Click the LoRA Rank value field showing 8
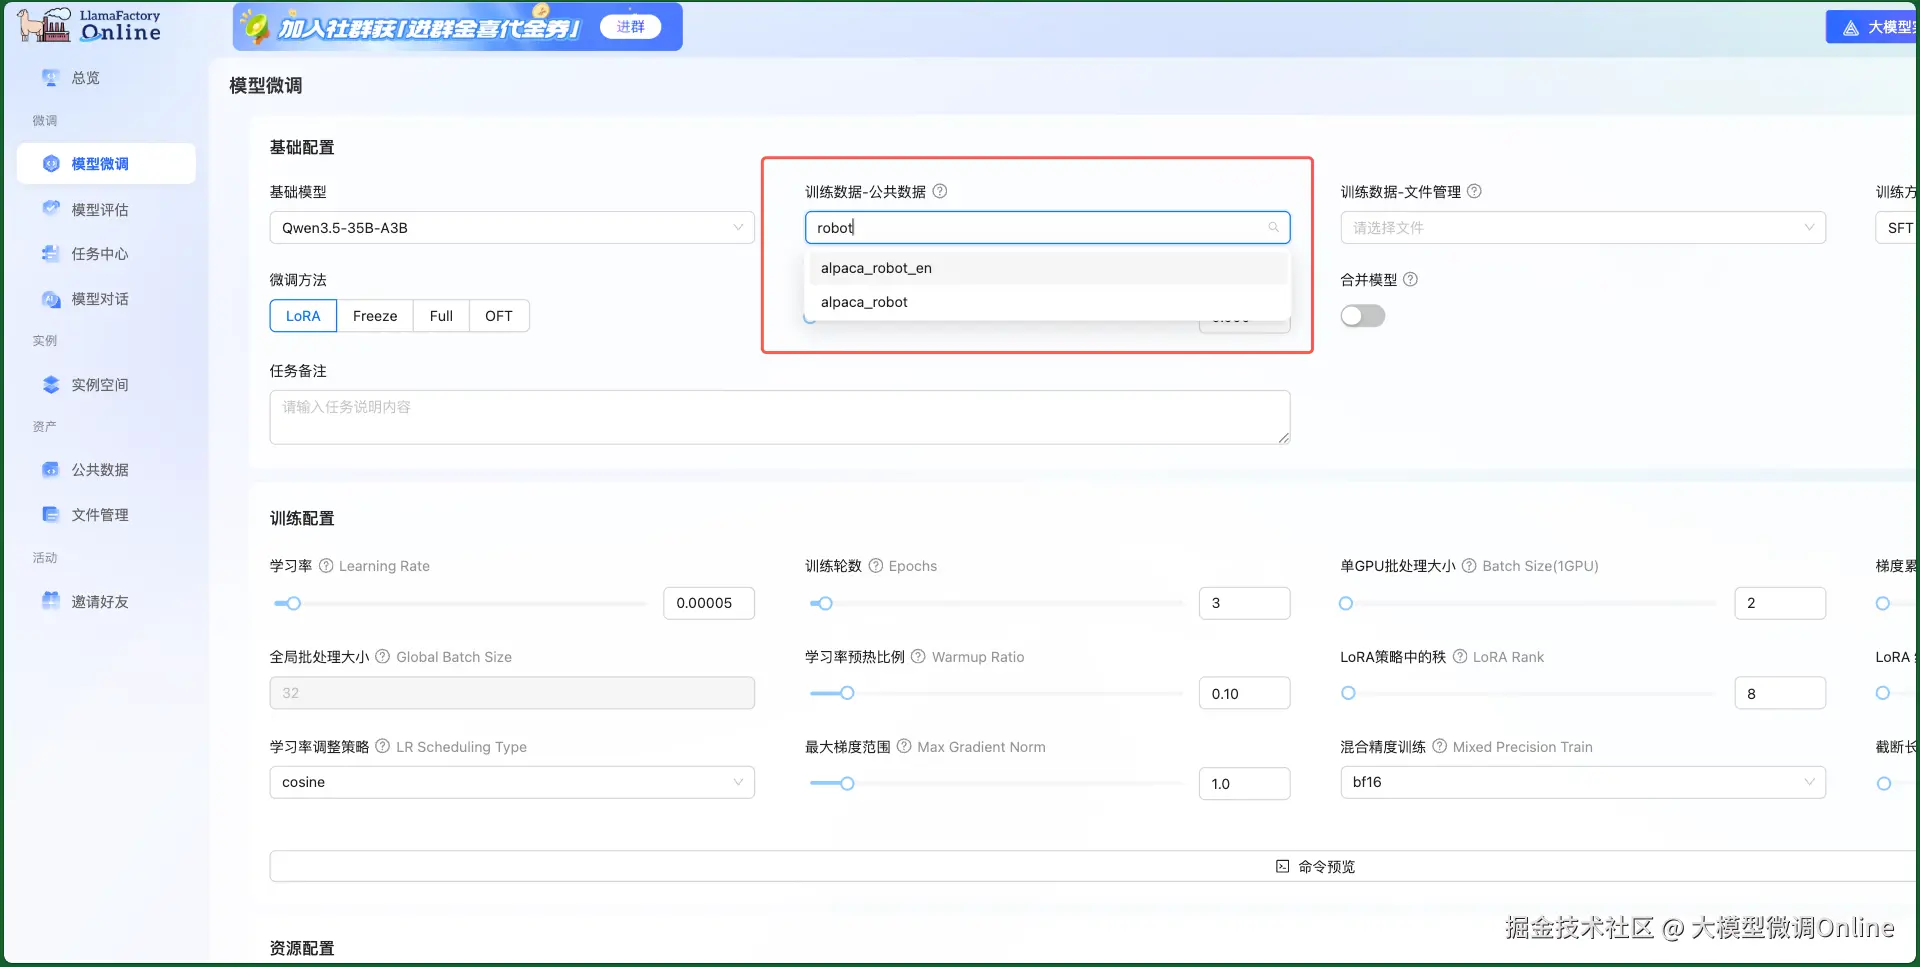 click(x=1780, y=693)
